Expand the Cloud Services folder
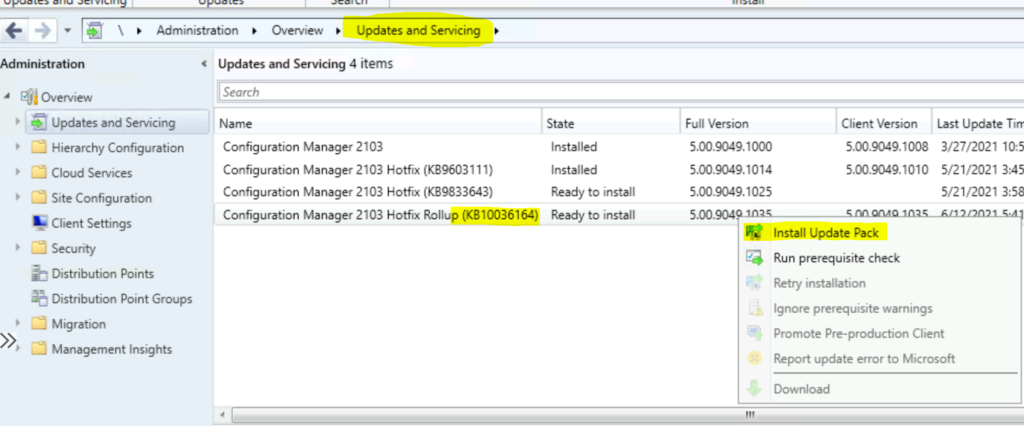This screenshot has width=1024, height=426. tap(18, 172)
